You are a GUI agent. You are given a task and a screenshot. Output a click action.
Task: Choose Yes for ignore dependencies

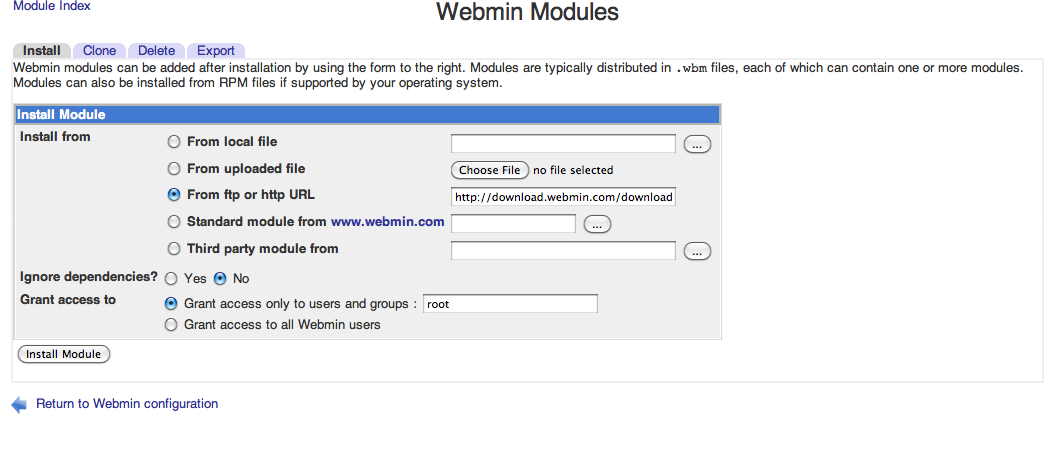171,278
